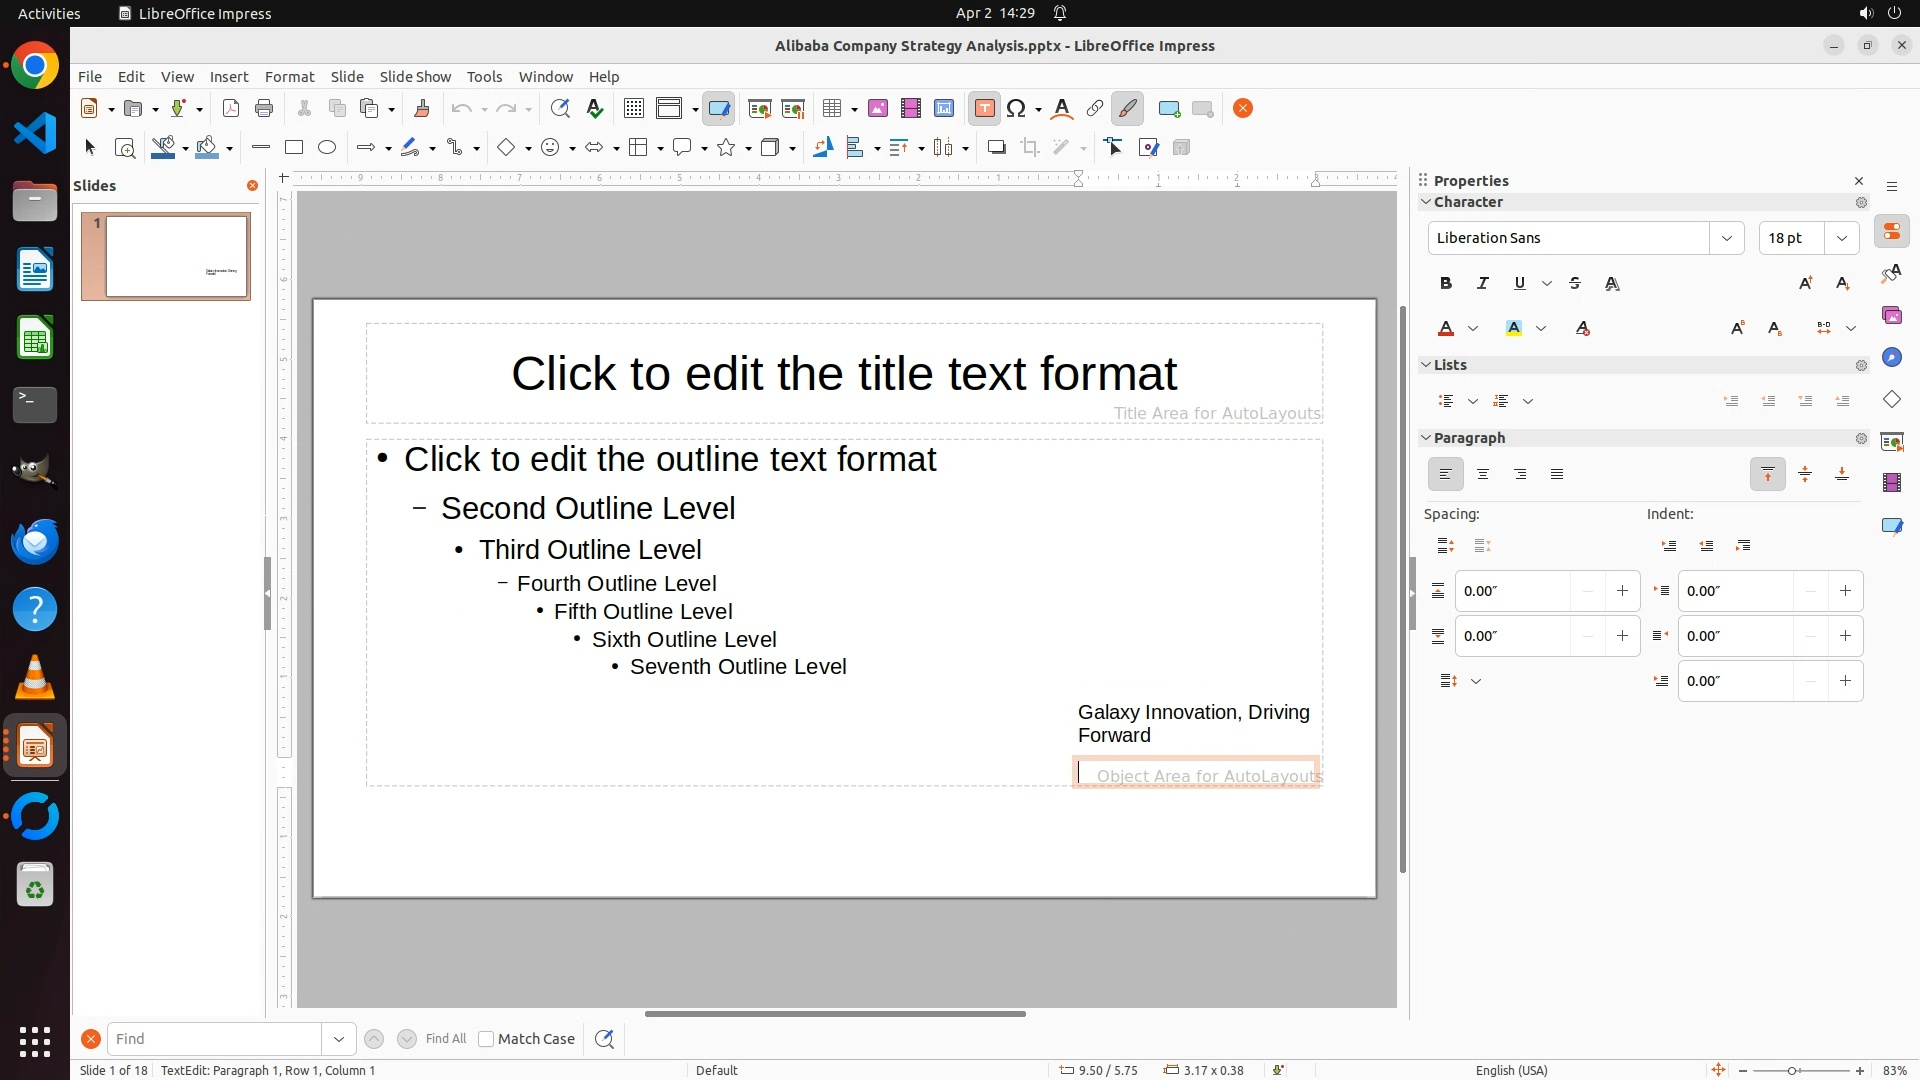Open the Slide Show menu

pyautogui.click(x=414, y=76)
